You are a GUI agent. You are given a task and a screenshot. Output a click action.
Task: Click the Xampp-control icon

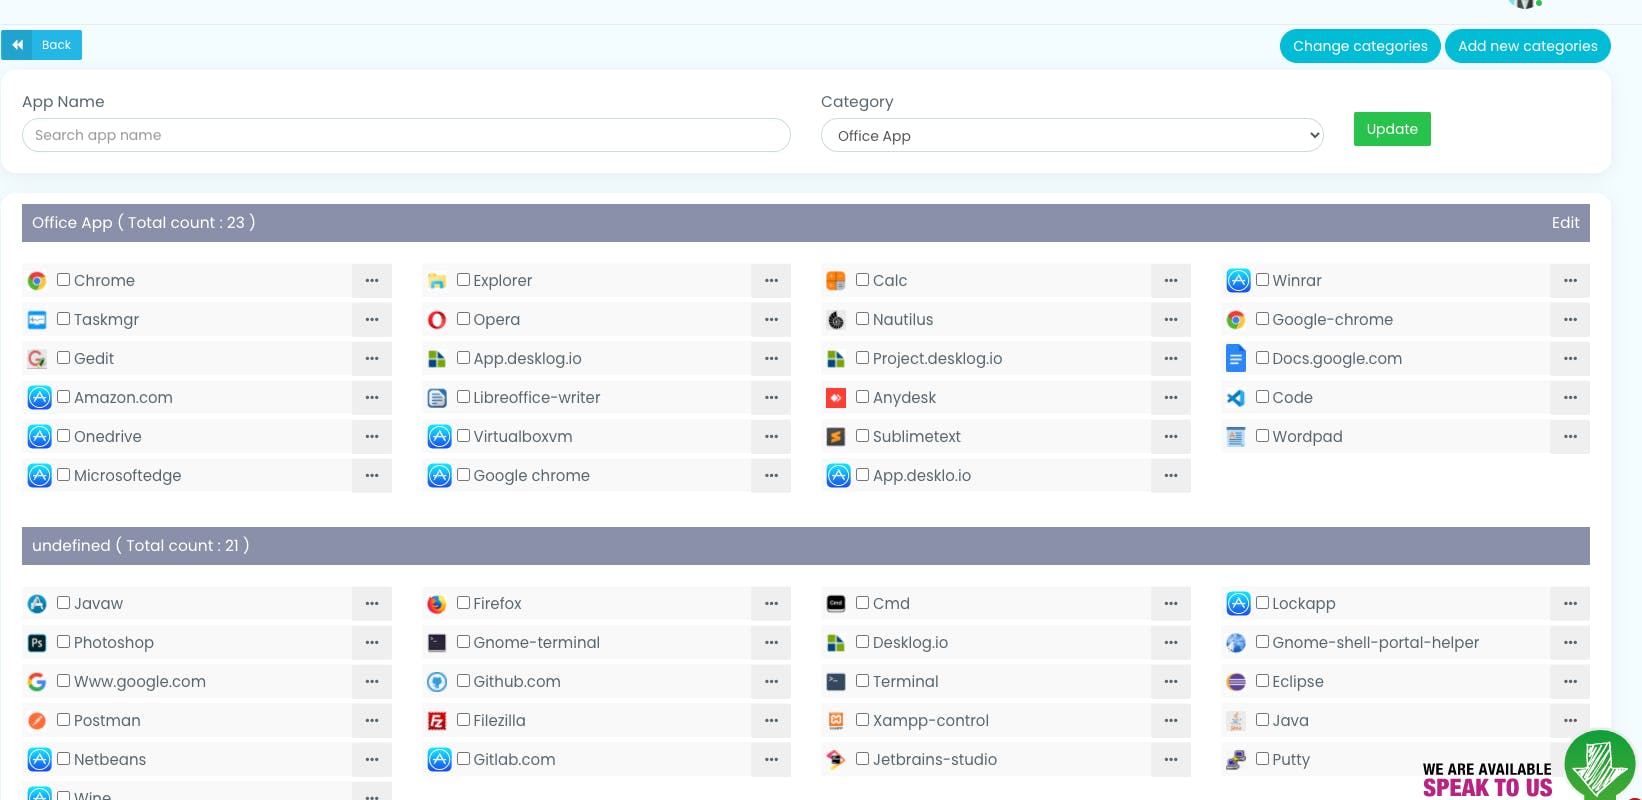point(836,721)
